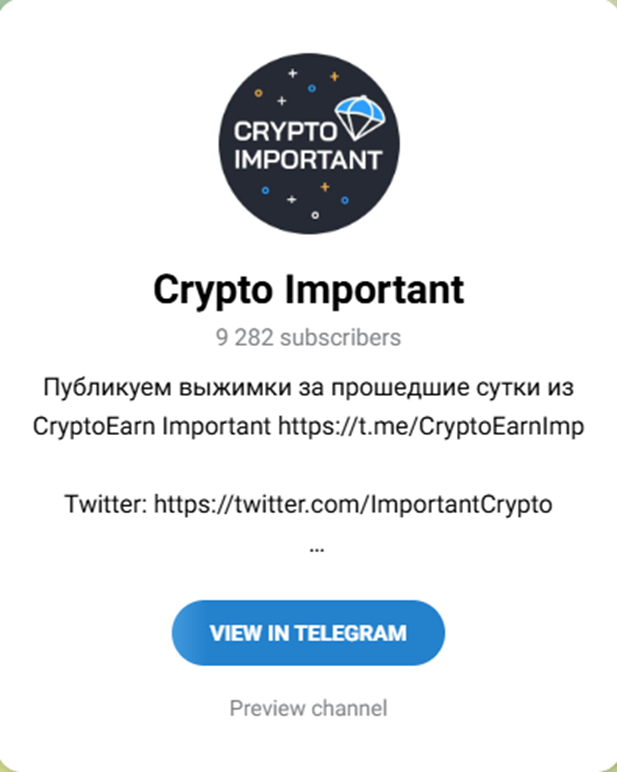Image resolution: width=617 pixels, height=772 pixels.
Task: Open the twitter.com/ImportantCrypto link
Action: point(353,505)
